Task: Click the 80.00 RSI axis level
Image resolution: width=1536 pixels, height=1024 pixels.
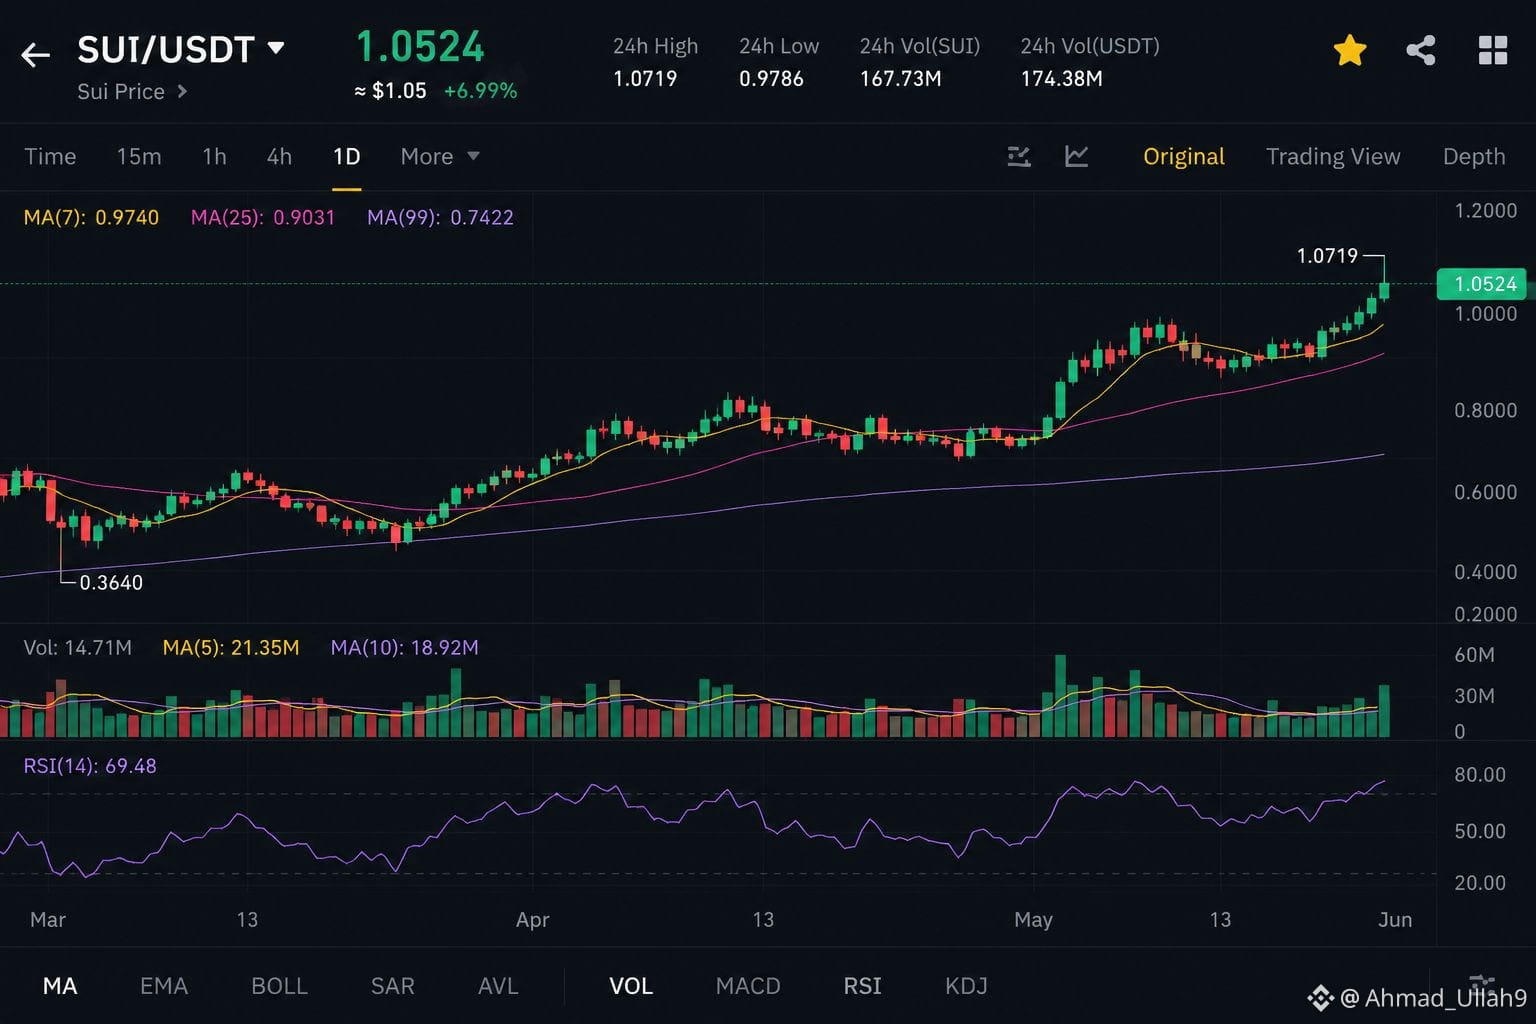Action: 1479,775
